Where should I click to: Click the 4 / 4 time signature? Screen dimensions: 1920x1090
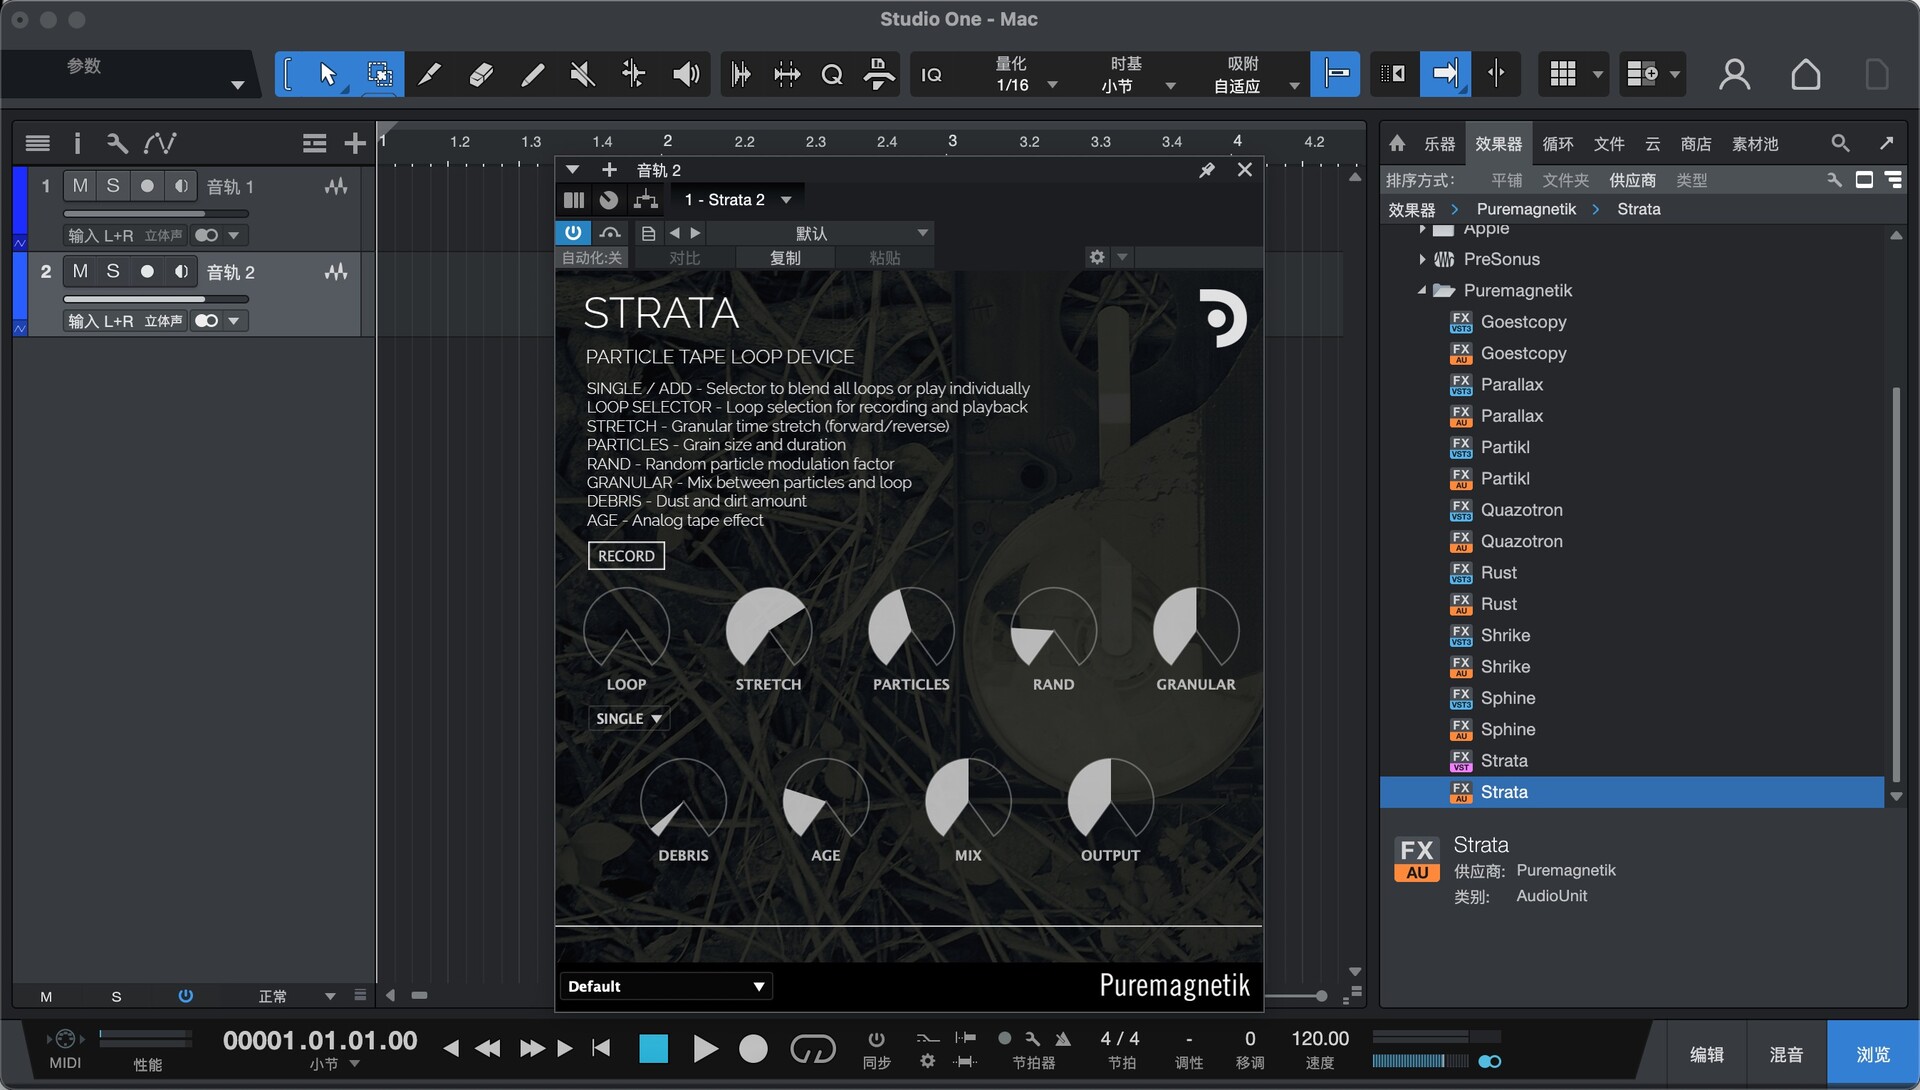pyautogui.click(x=1120, y=1039)
